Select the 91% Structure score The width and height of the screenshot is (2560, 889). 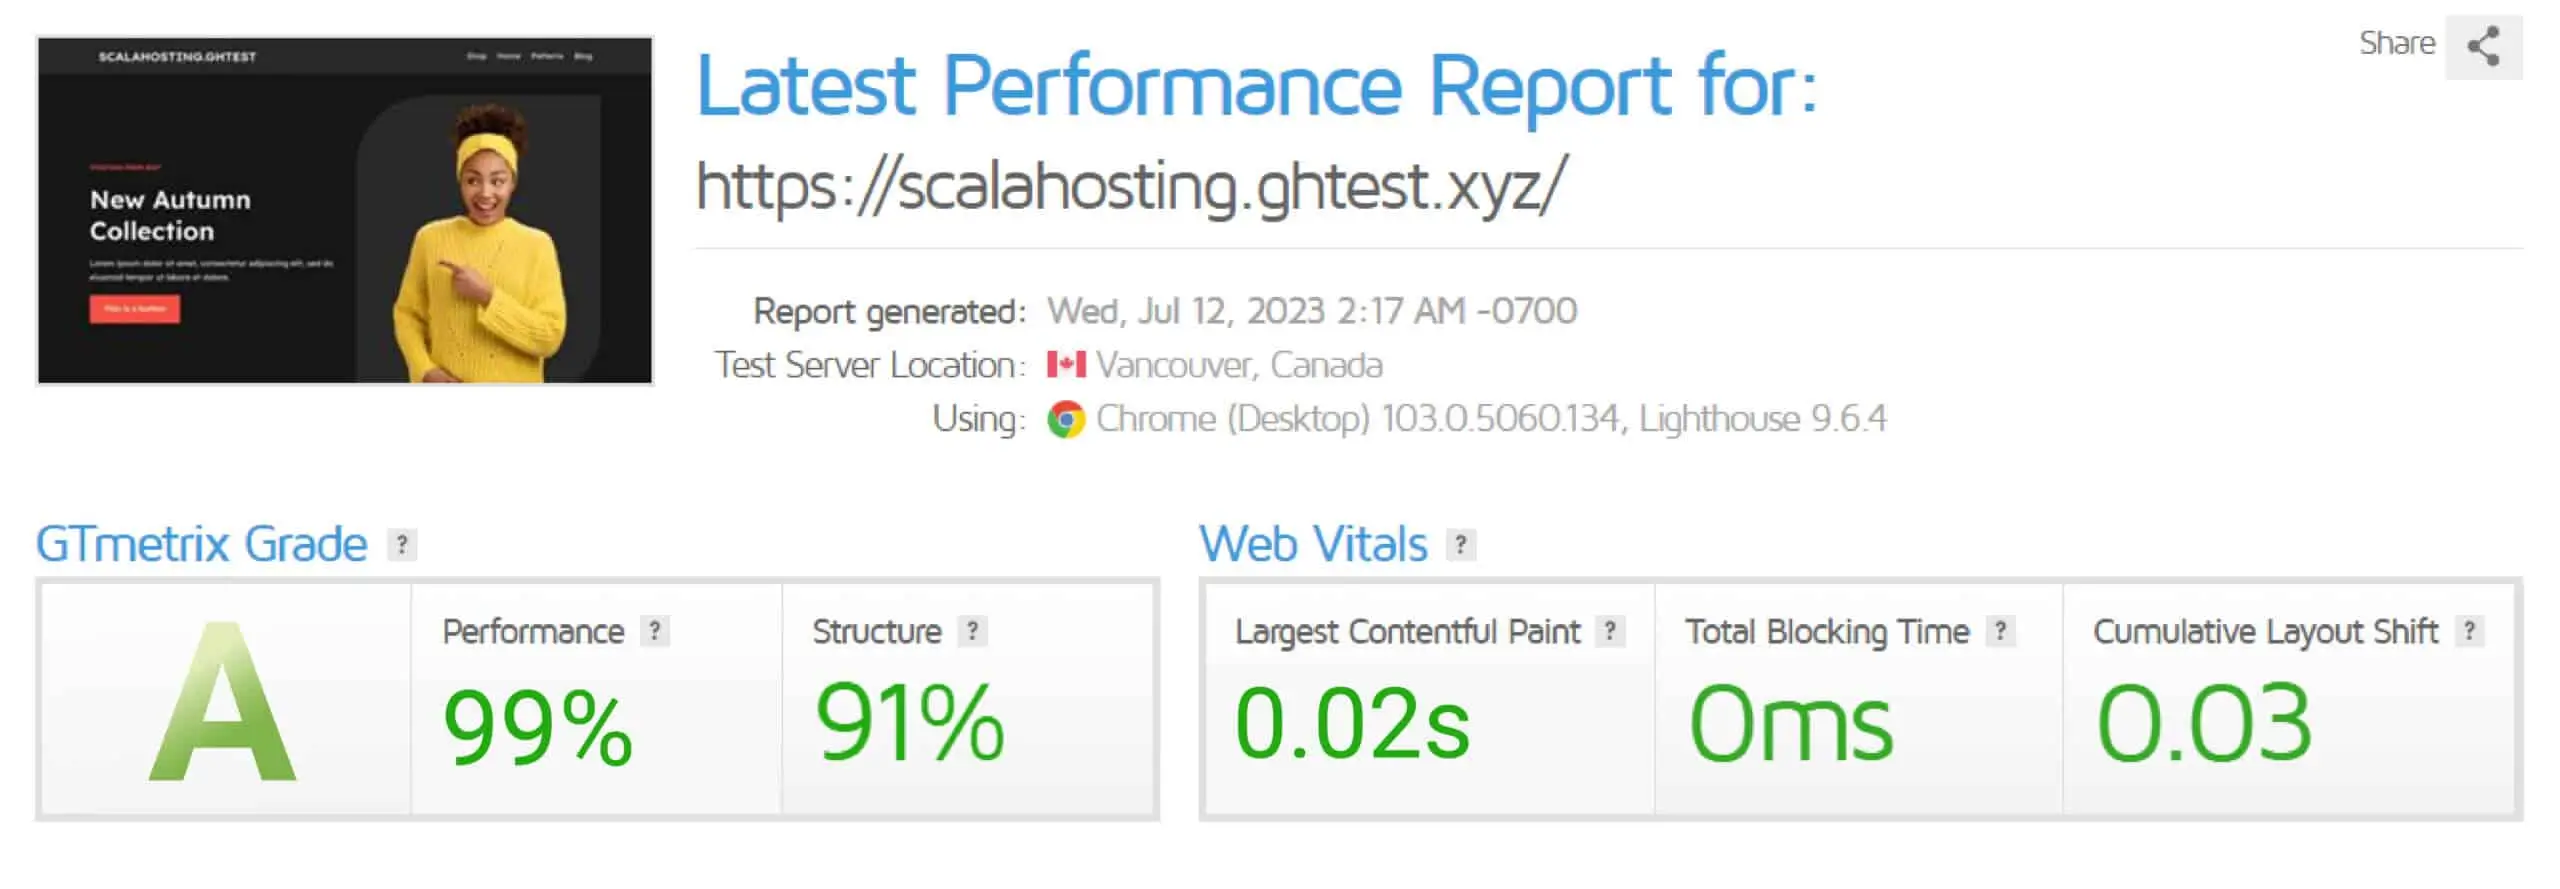click(909, 722)
